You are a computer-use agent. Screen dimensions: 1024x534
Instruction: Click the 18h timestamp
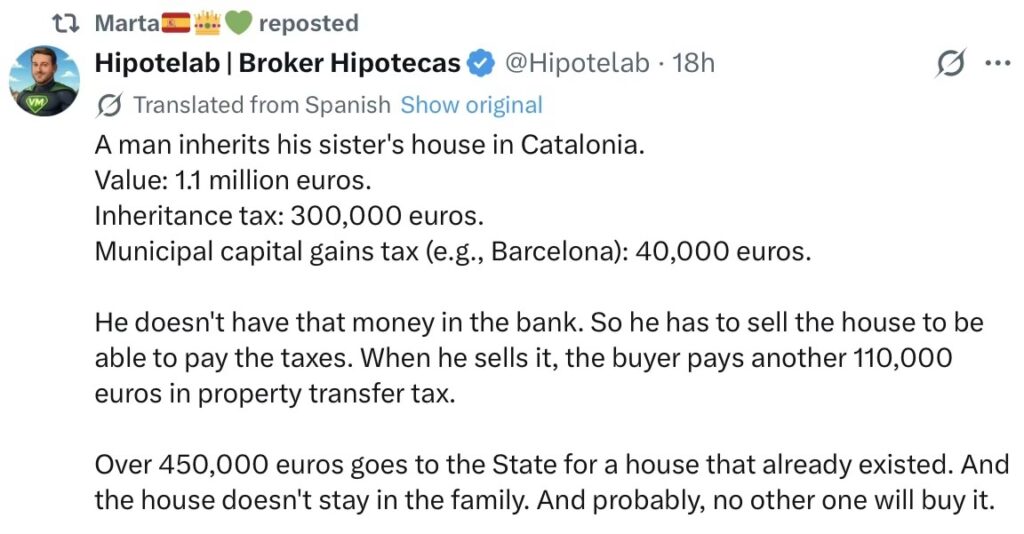click(x=694, y=64)
